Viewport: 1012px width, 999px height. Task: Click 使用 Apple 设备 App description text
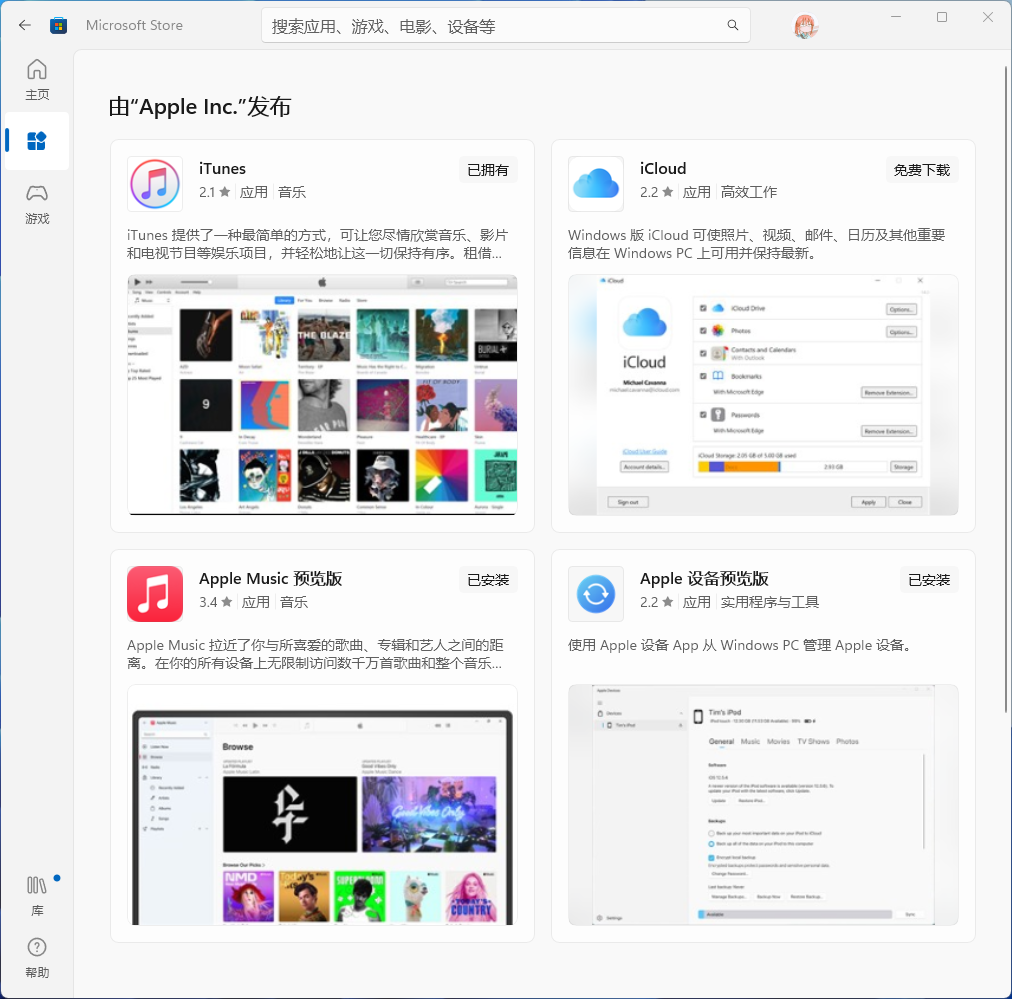[740, 645]
